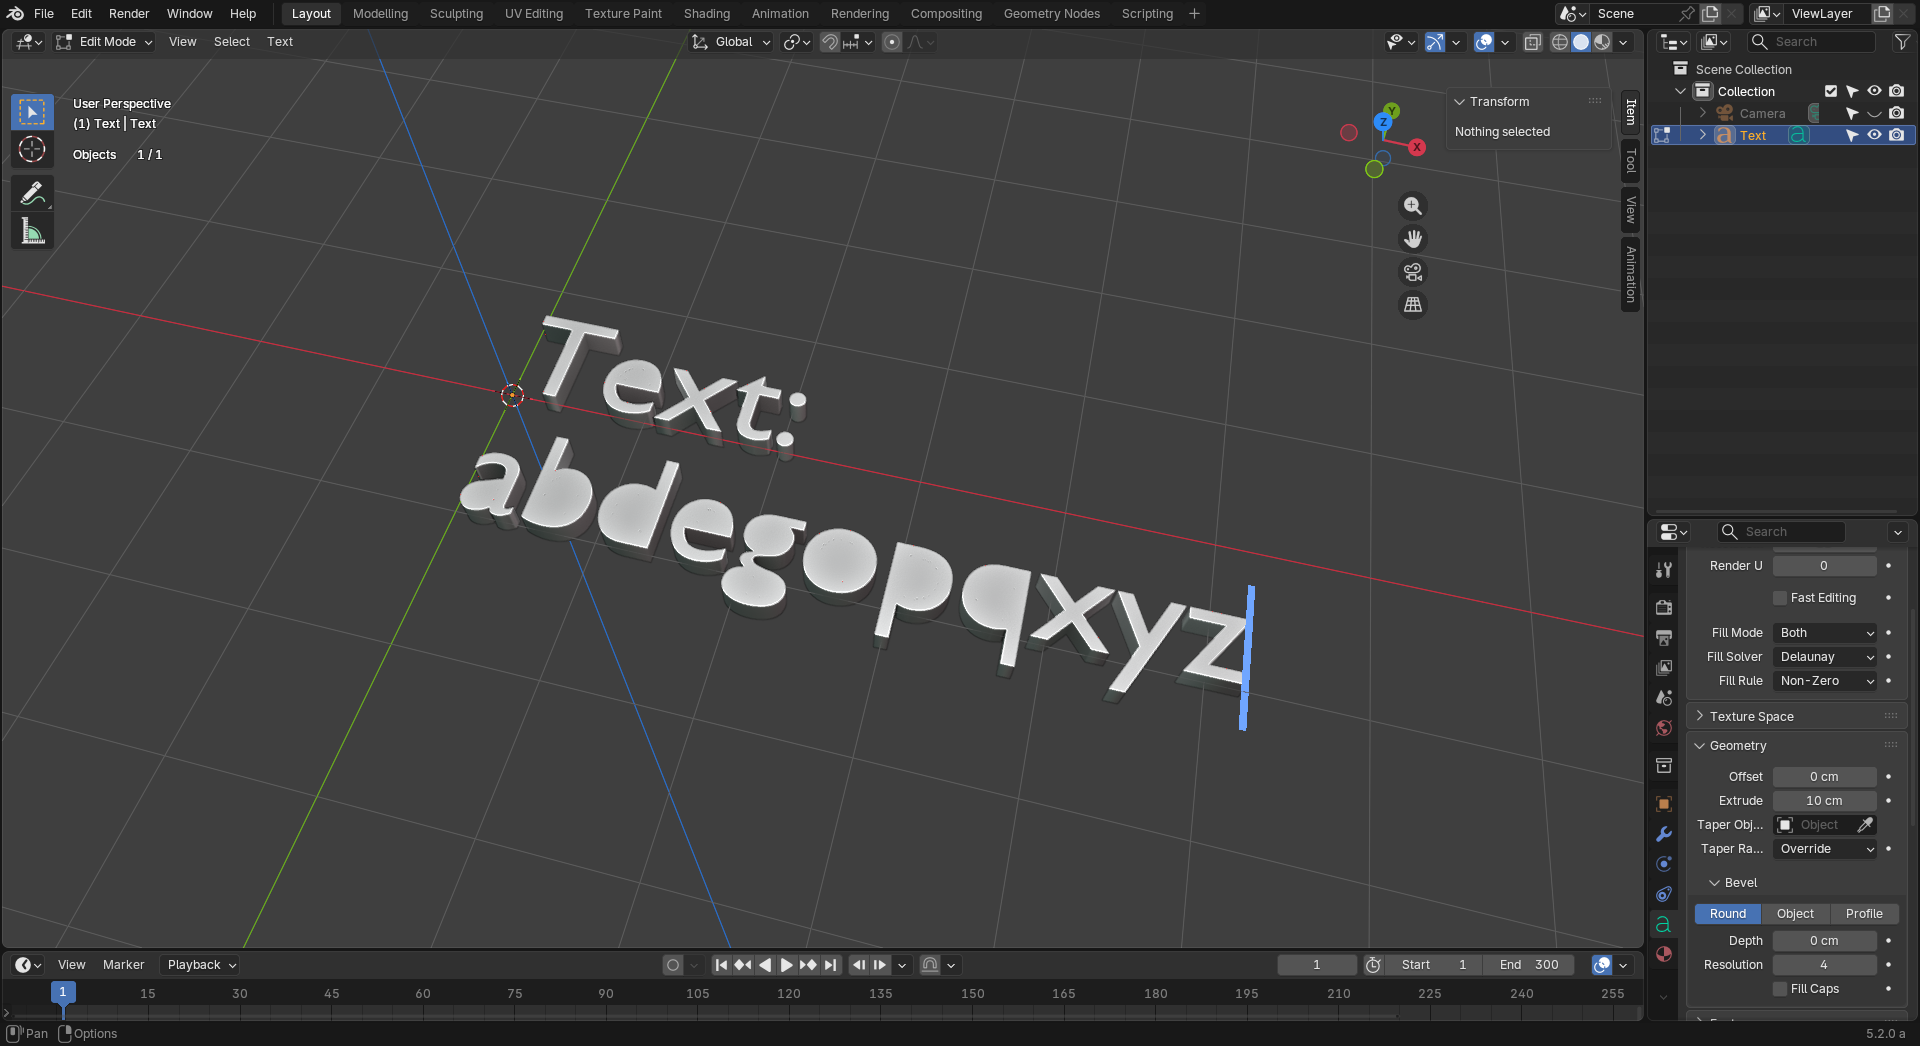Click the Extrude 10 cm value field
This screenshot has width=1920, height=1046.
(1824, 801)
